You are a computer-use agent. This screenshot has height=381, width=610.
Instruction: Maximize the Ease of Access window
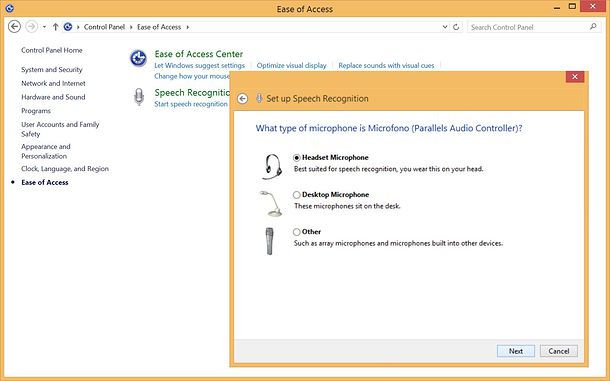[572, 6]
